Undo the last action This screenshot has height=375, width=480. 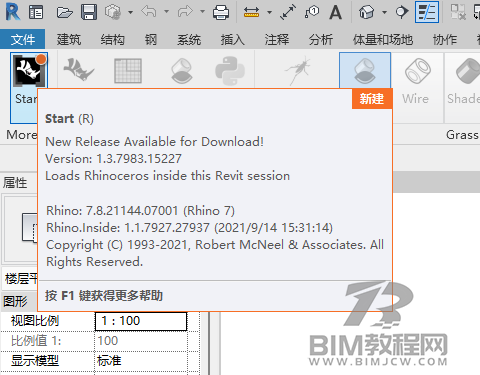149,12
